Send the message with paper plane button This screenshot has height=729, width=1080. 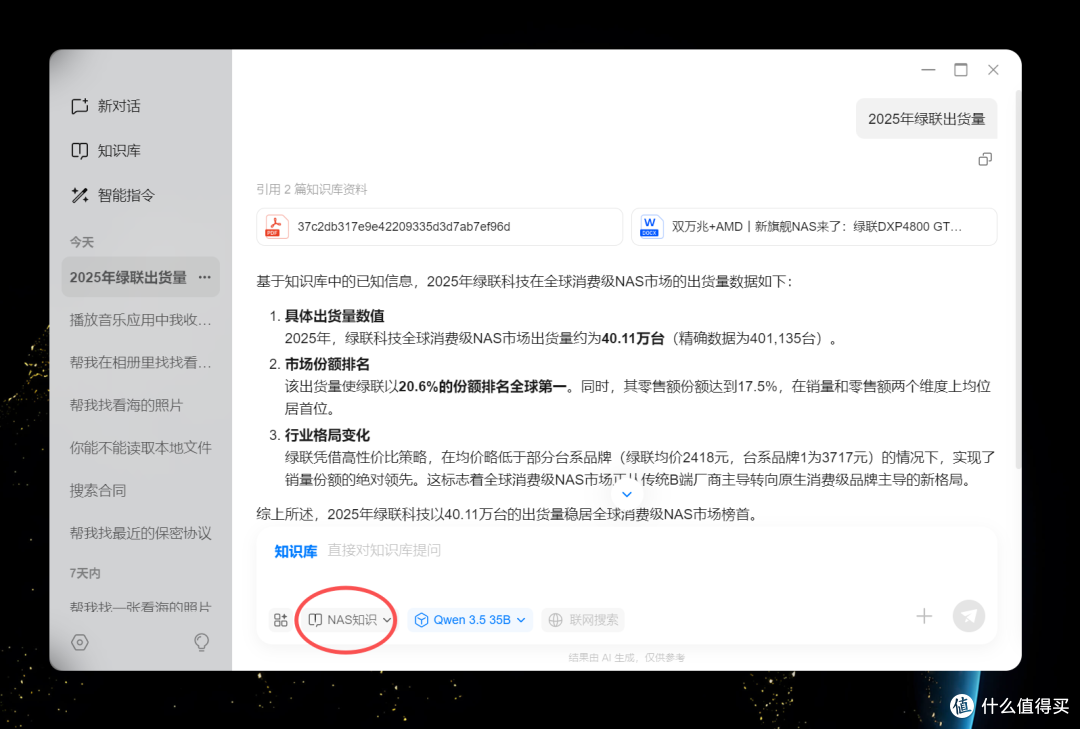[x=969, y=616]
